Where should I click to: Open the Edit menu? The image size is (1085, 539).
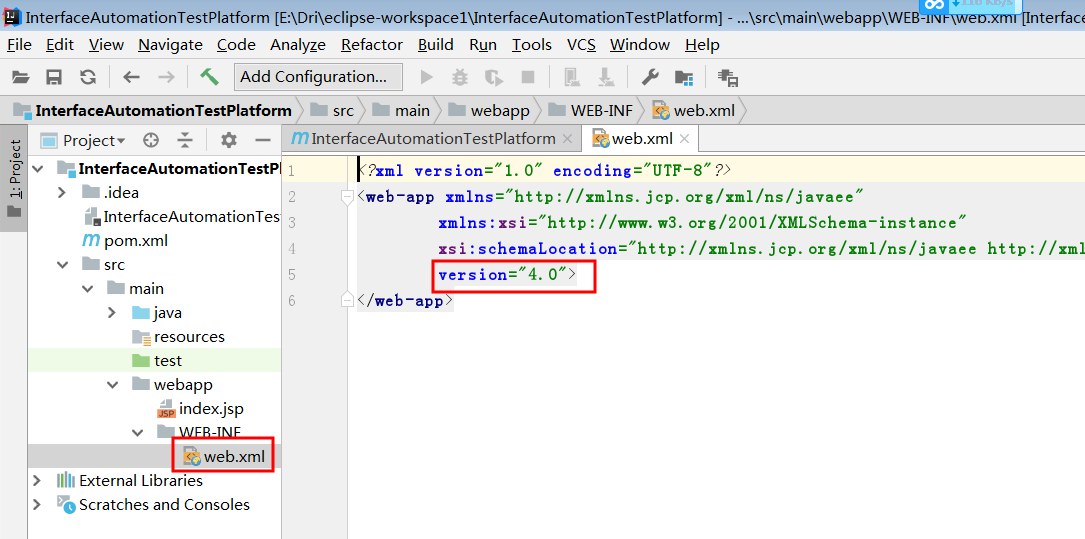point(60,45)
